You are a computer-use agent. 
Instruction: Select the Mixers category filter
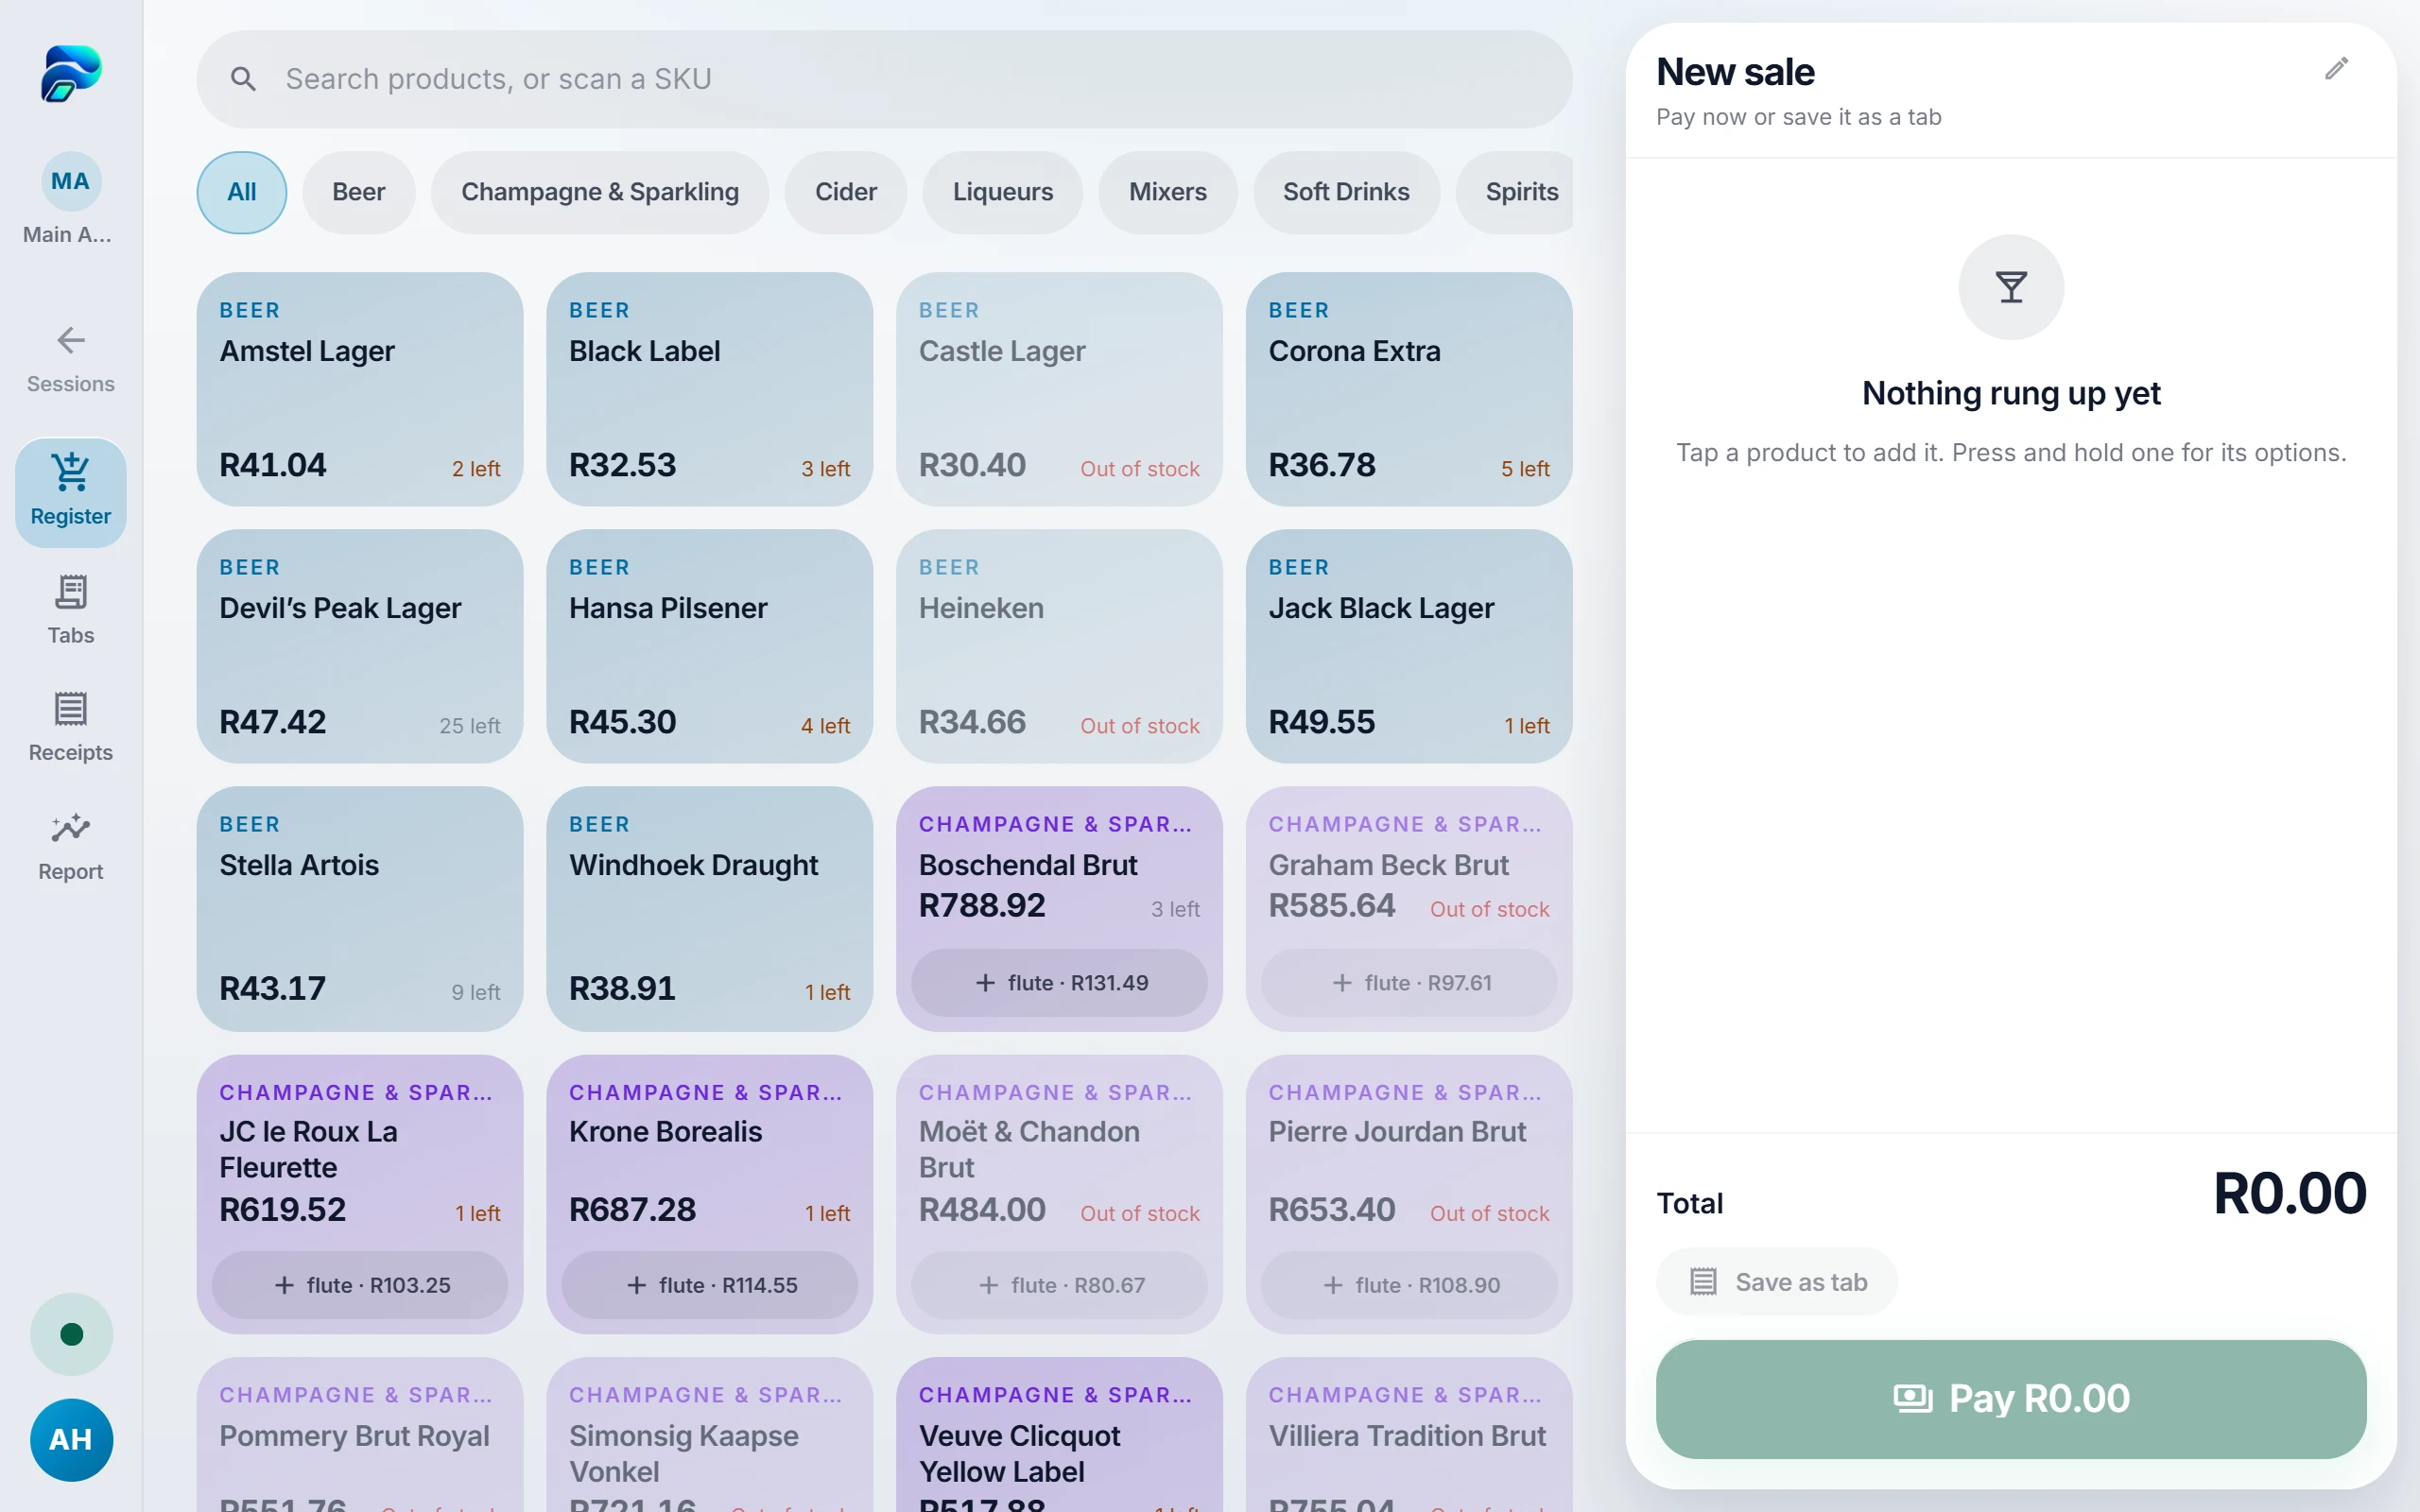point(1168,192)
